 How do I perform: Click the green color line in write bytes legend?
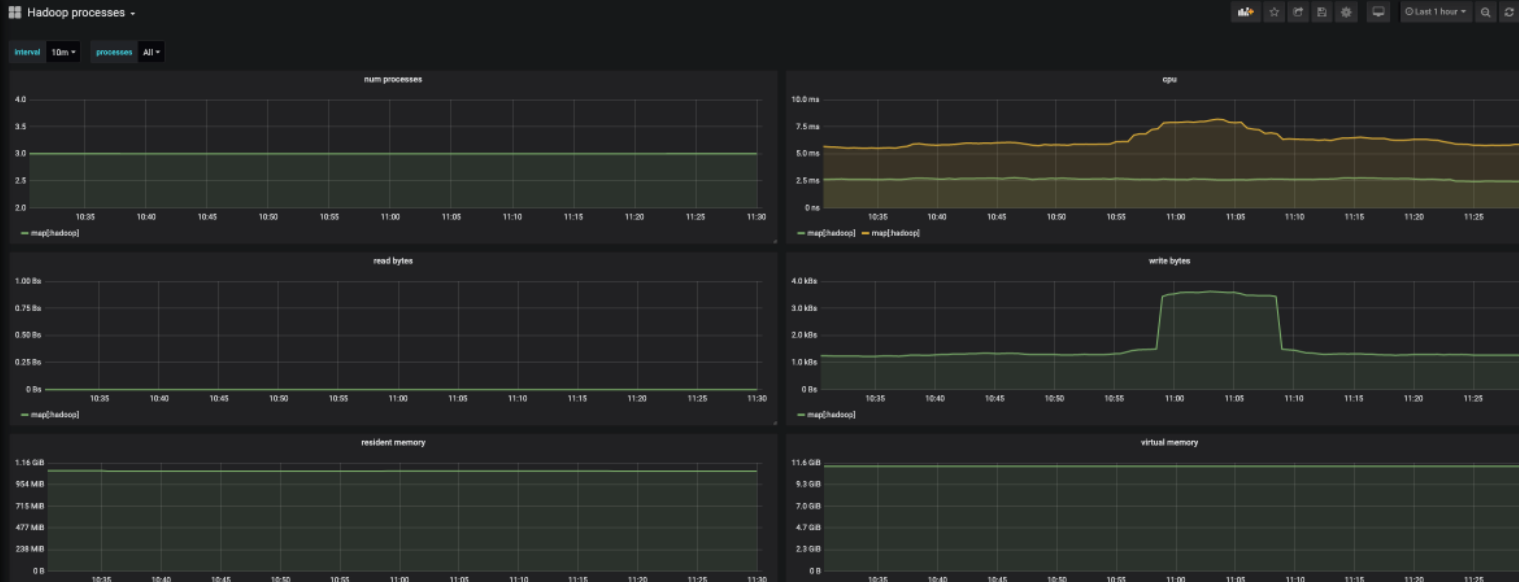[x=801, y=414]
